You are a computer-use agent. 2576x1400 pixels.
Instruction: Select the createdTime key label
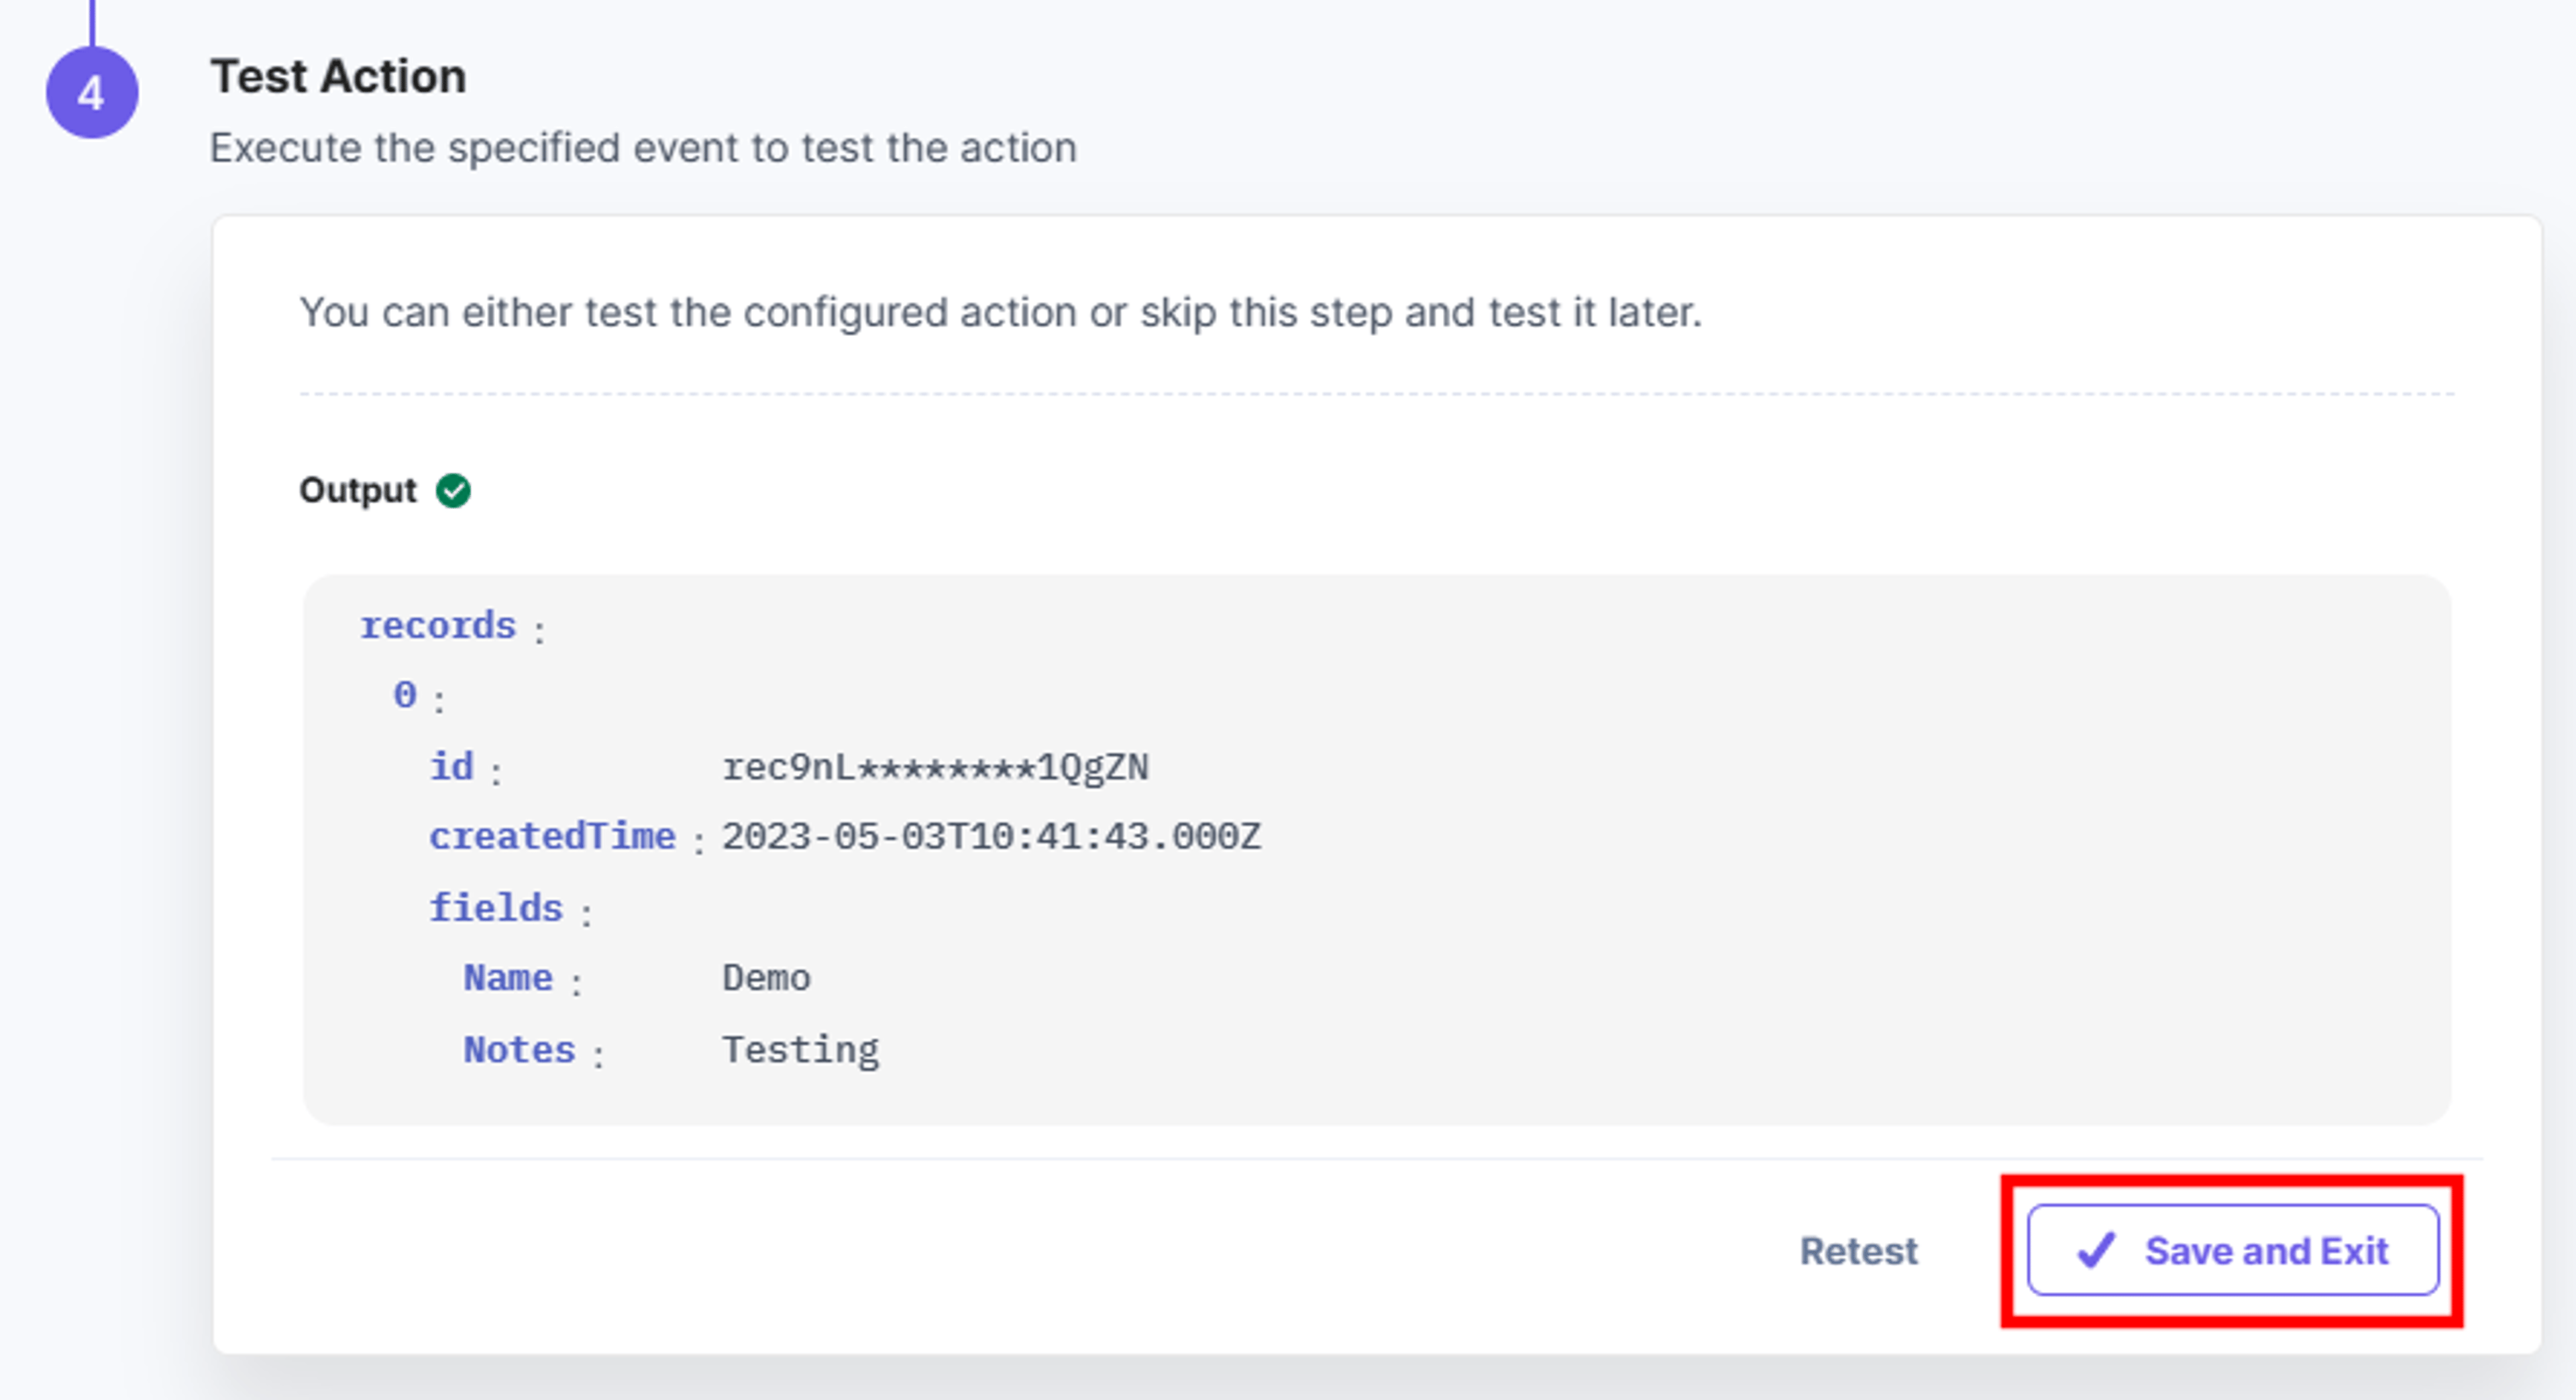tap(552, 837)
